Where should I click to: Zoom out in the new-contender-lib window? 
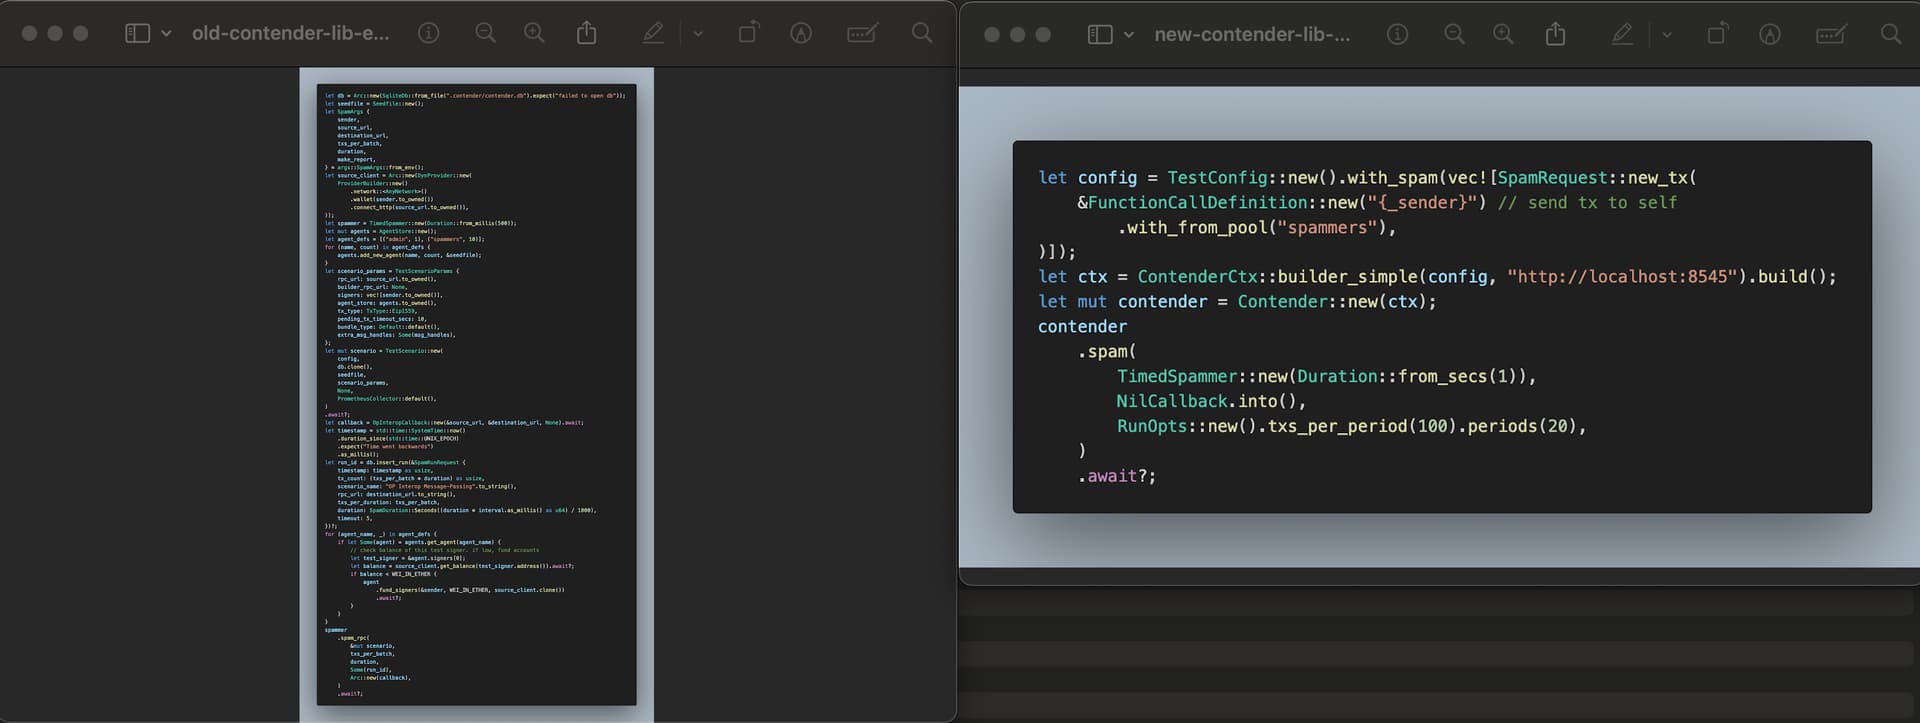(1454, 34)
